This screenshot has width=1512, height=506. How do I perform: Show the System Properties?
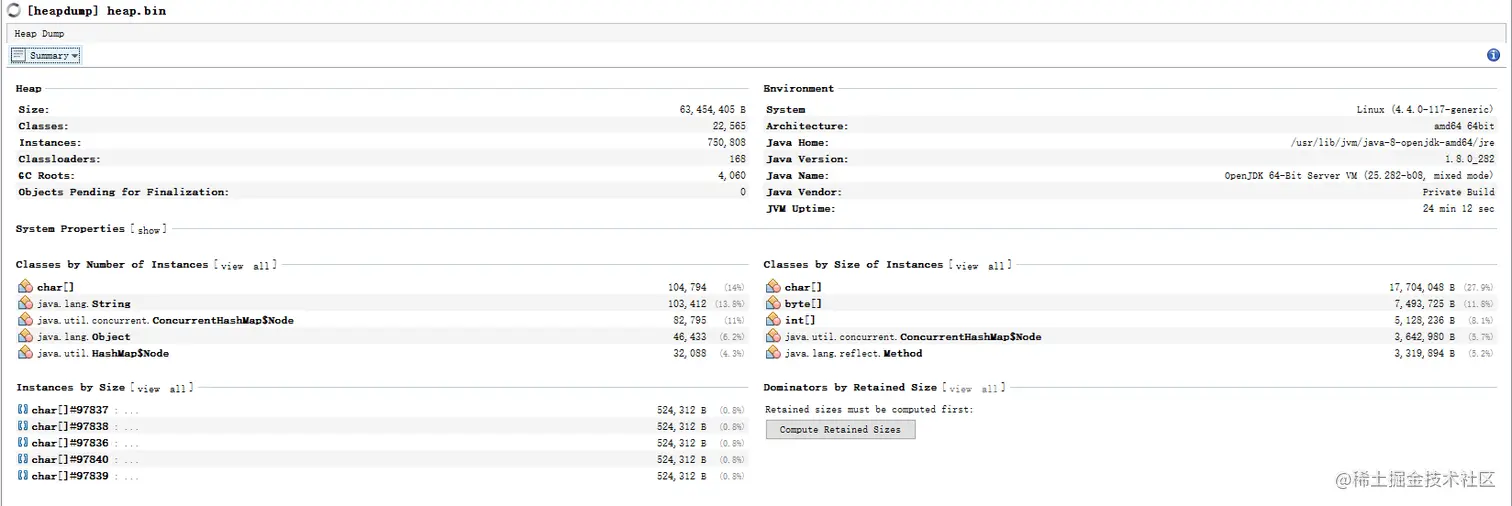click(x=149, y=230)
